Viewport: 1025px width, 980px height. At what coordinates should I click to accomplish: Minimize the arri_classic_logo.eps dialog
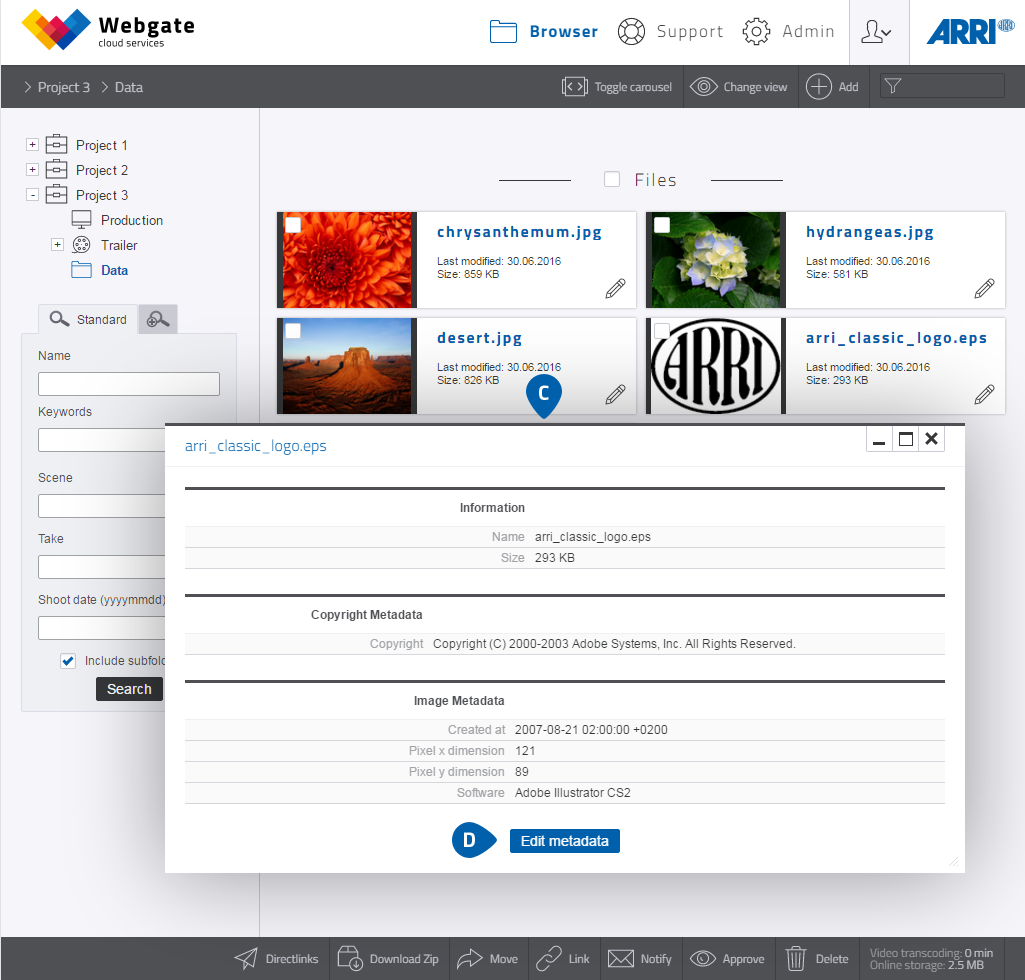pos(879,439)
